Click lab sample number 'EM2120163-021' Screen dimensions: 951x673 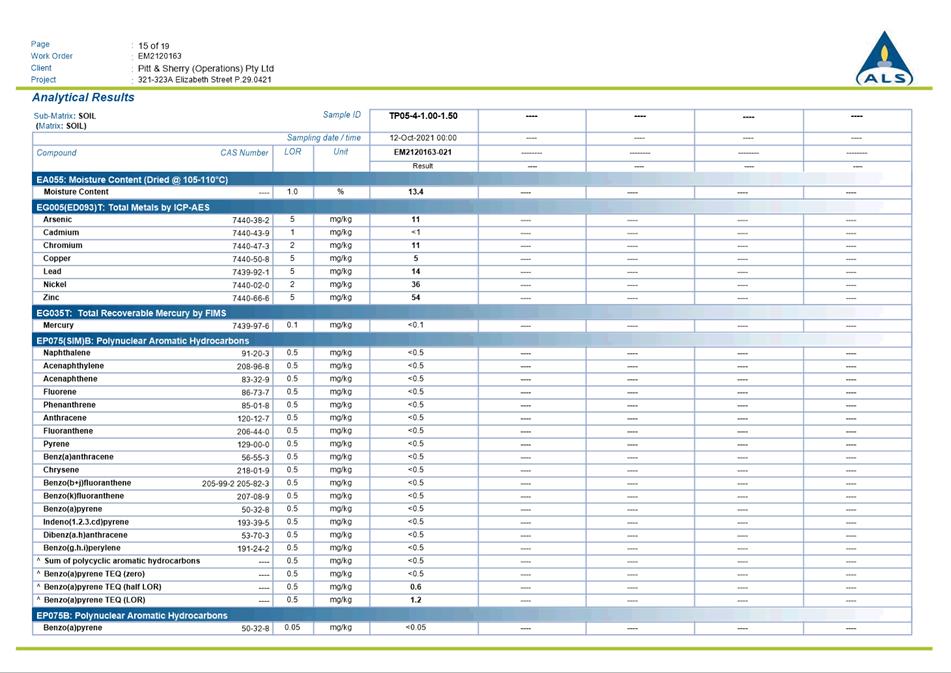(423, 153)
